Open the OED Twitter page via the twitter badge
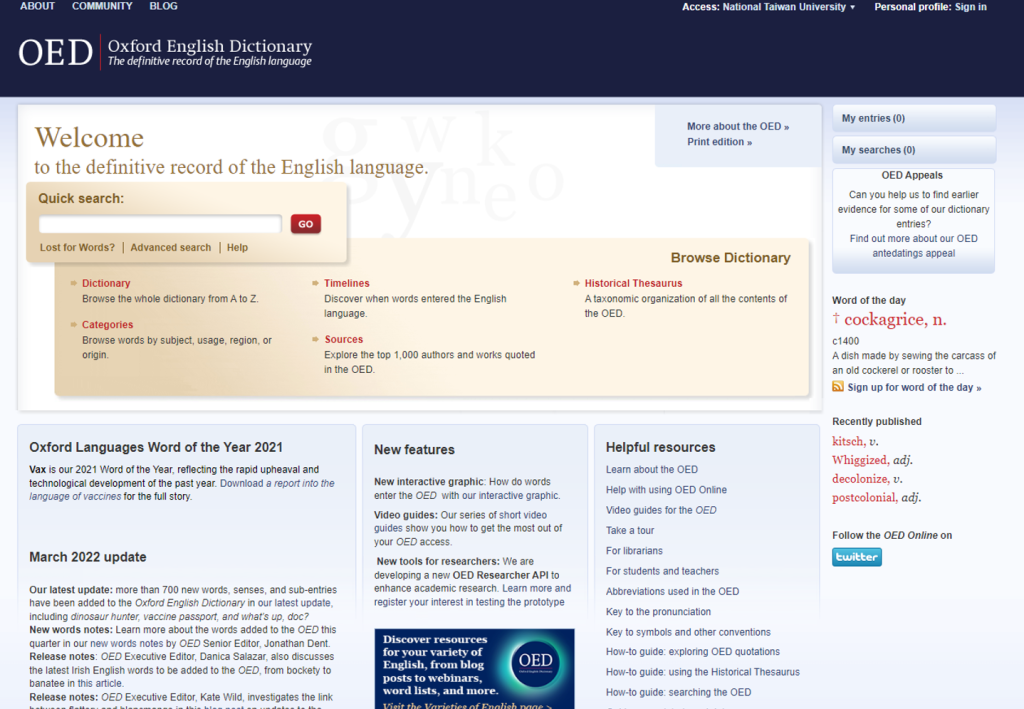This screenshot has height=709, width=1024. (x=857, y=557)
